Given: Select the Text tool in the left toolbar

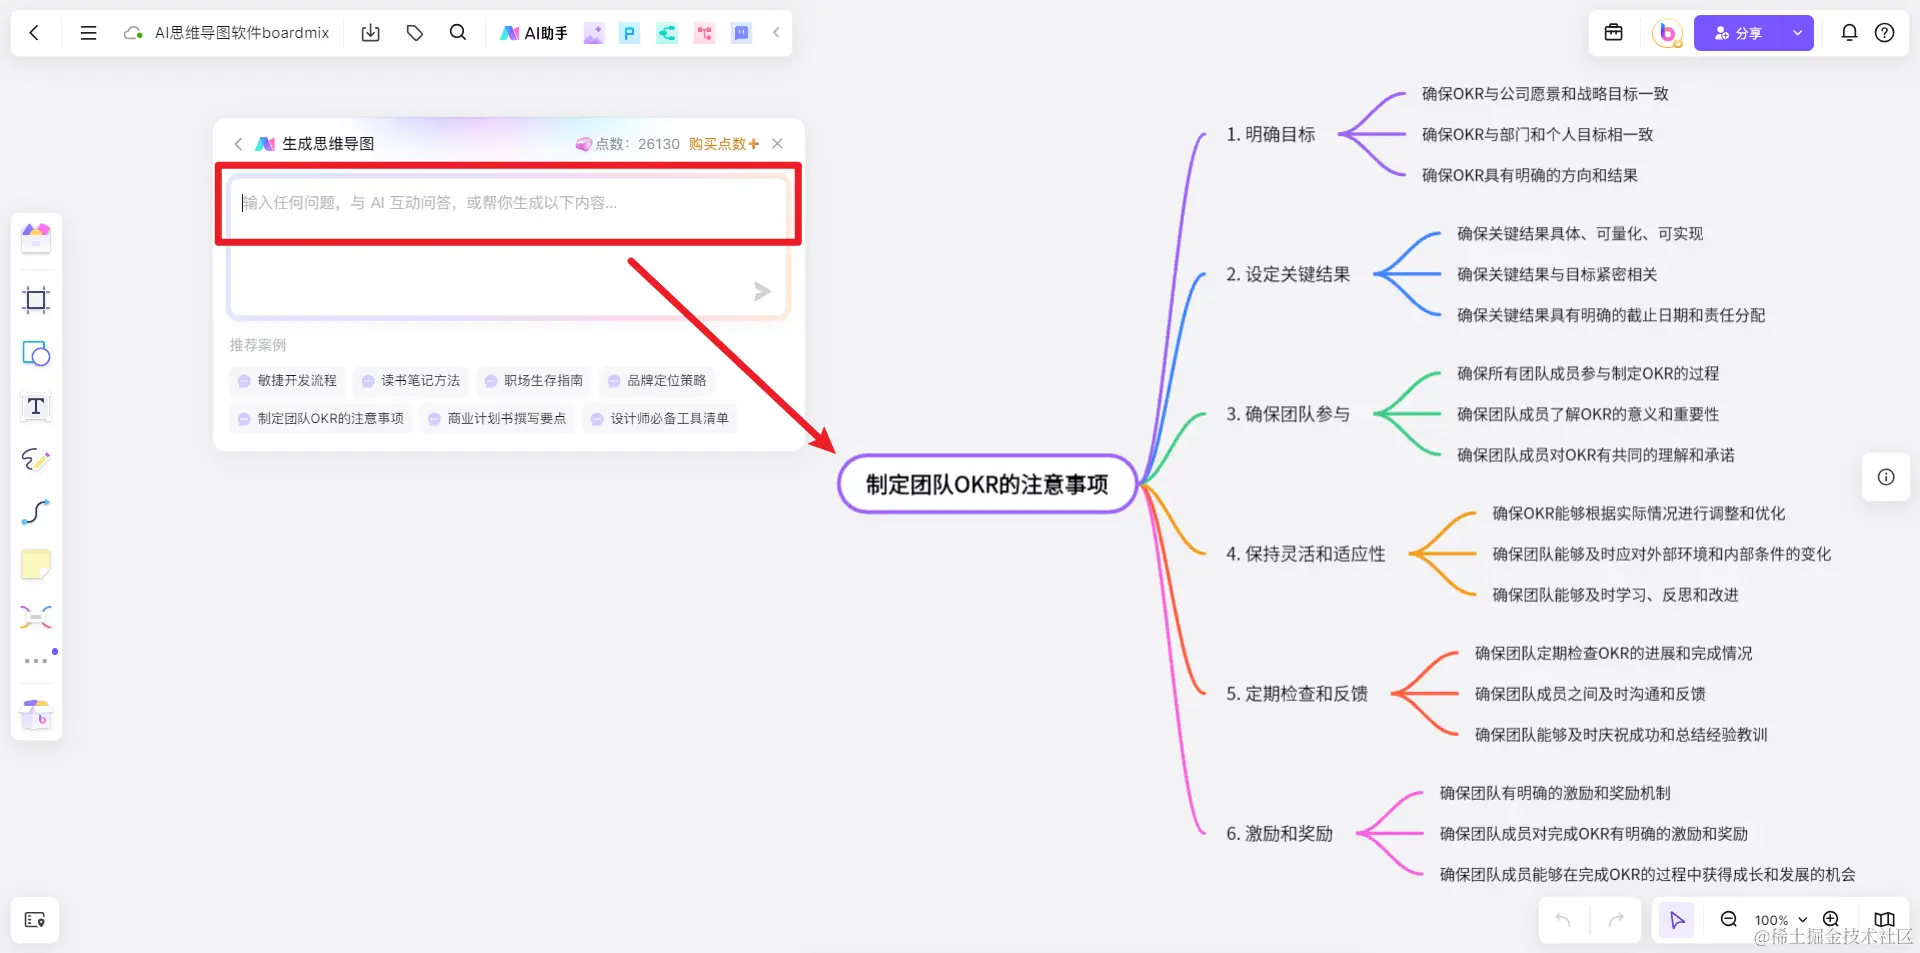Looking at the screenshot, I should click(x=36, y=407).
